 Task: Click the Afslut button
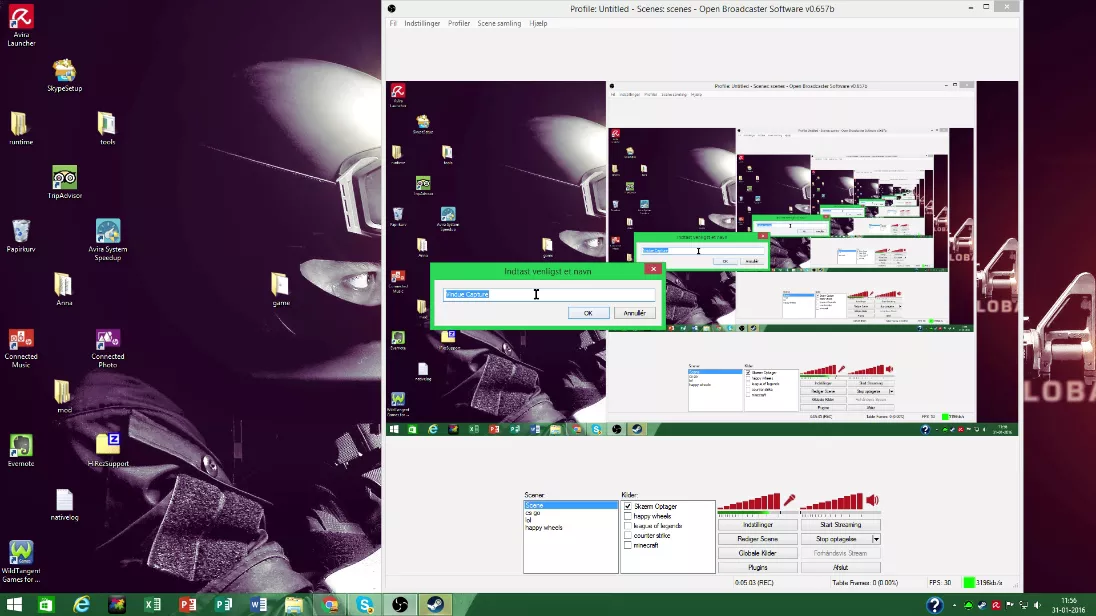[x=840, y=568]
